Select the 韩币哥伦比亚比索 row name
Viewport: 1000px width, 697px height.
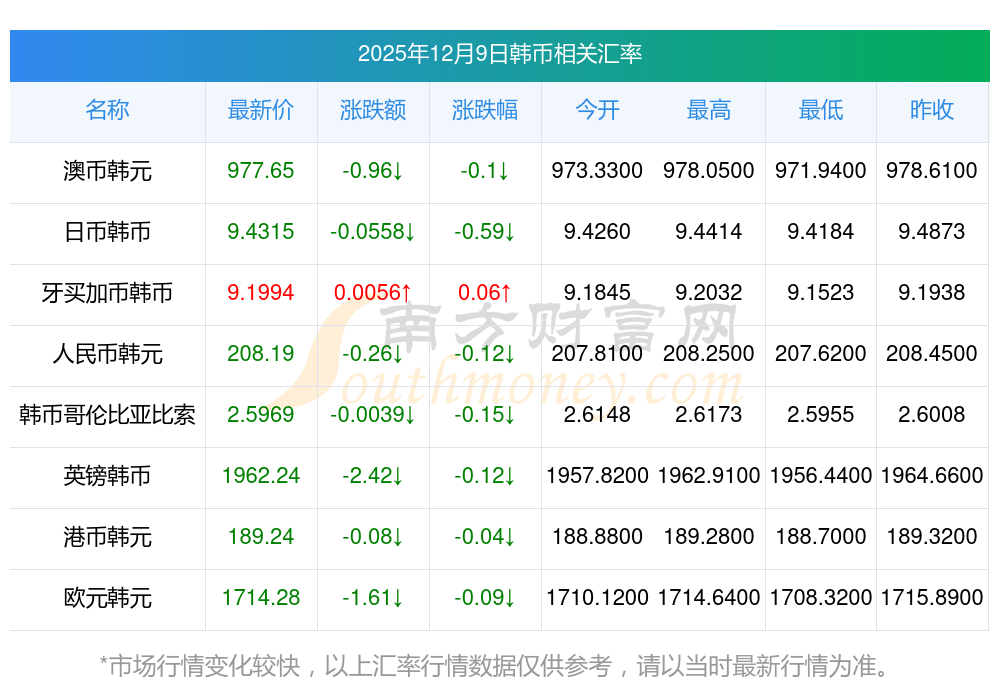click(107, 415)
